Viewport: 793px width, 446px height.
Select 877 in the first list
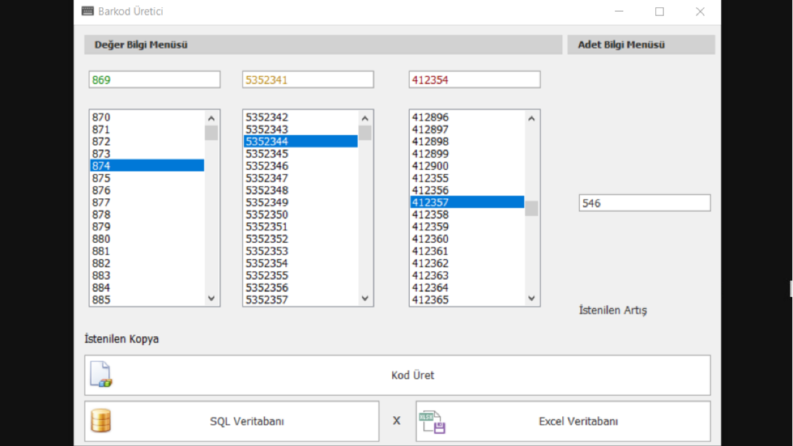[147, 202]
